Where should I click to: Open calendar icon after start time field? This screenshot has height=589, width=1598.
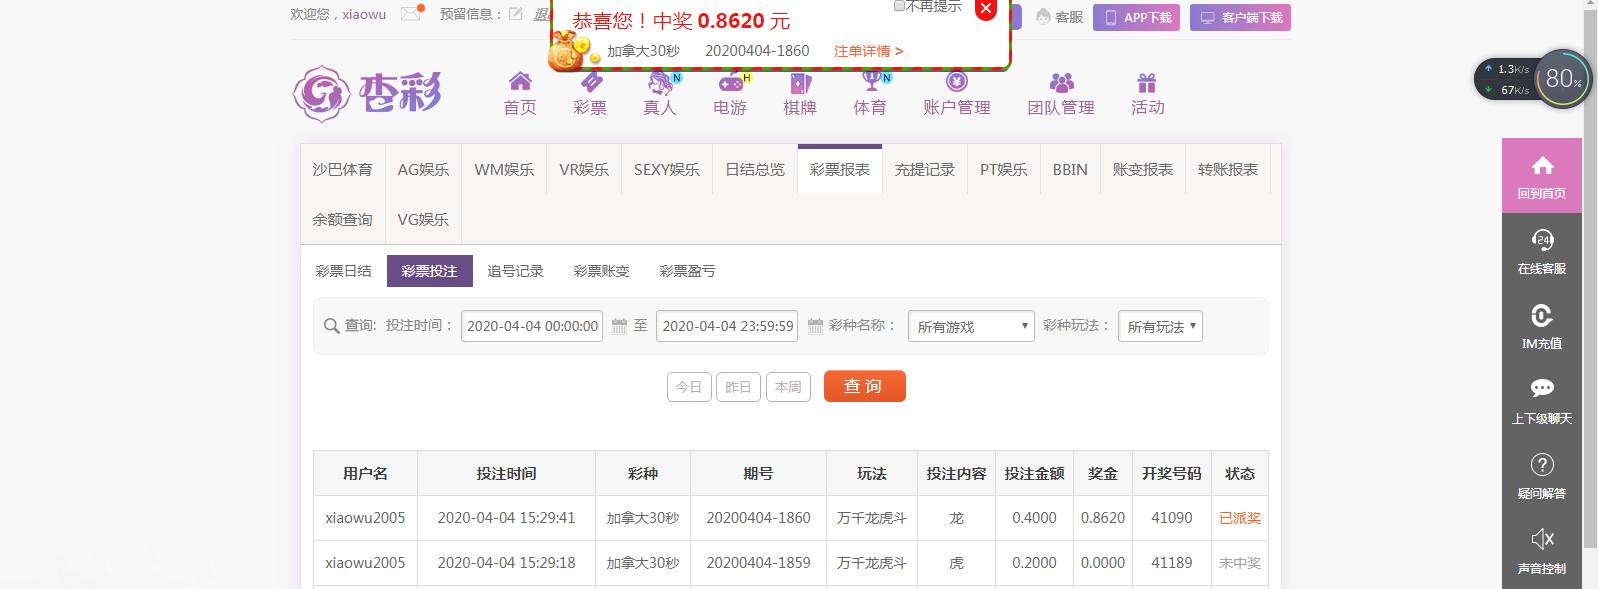pos(619,326)
